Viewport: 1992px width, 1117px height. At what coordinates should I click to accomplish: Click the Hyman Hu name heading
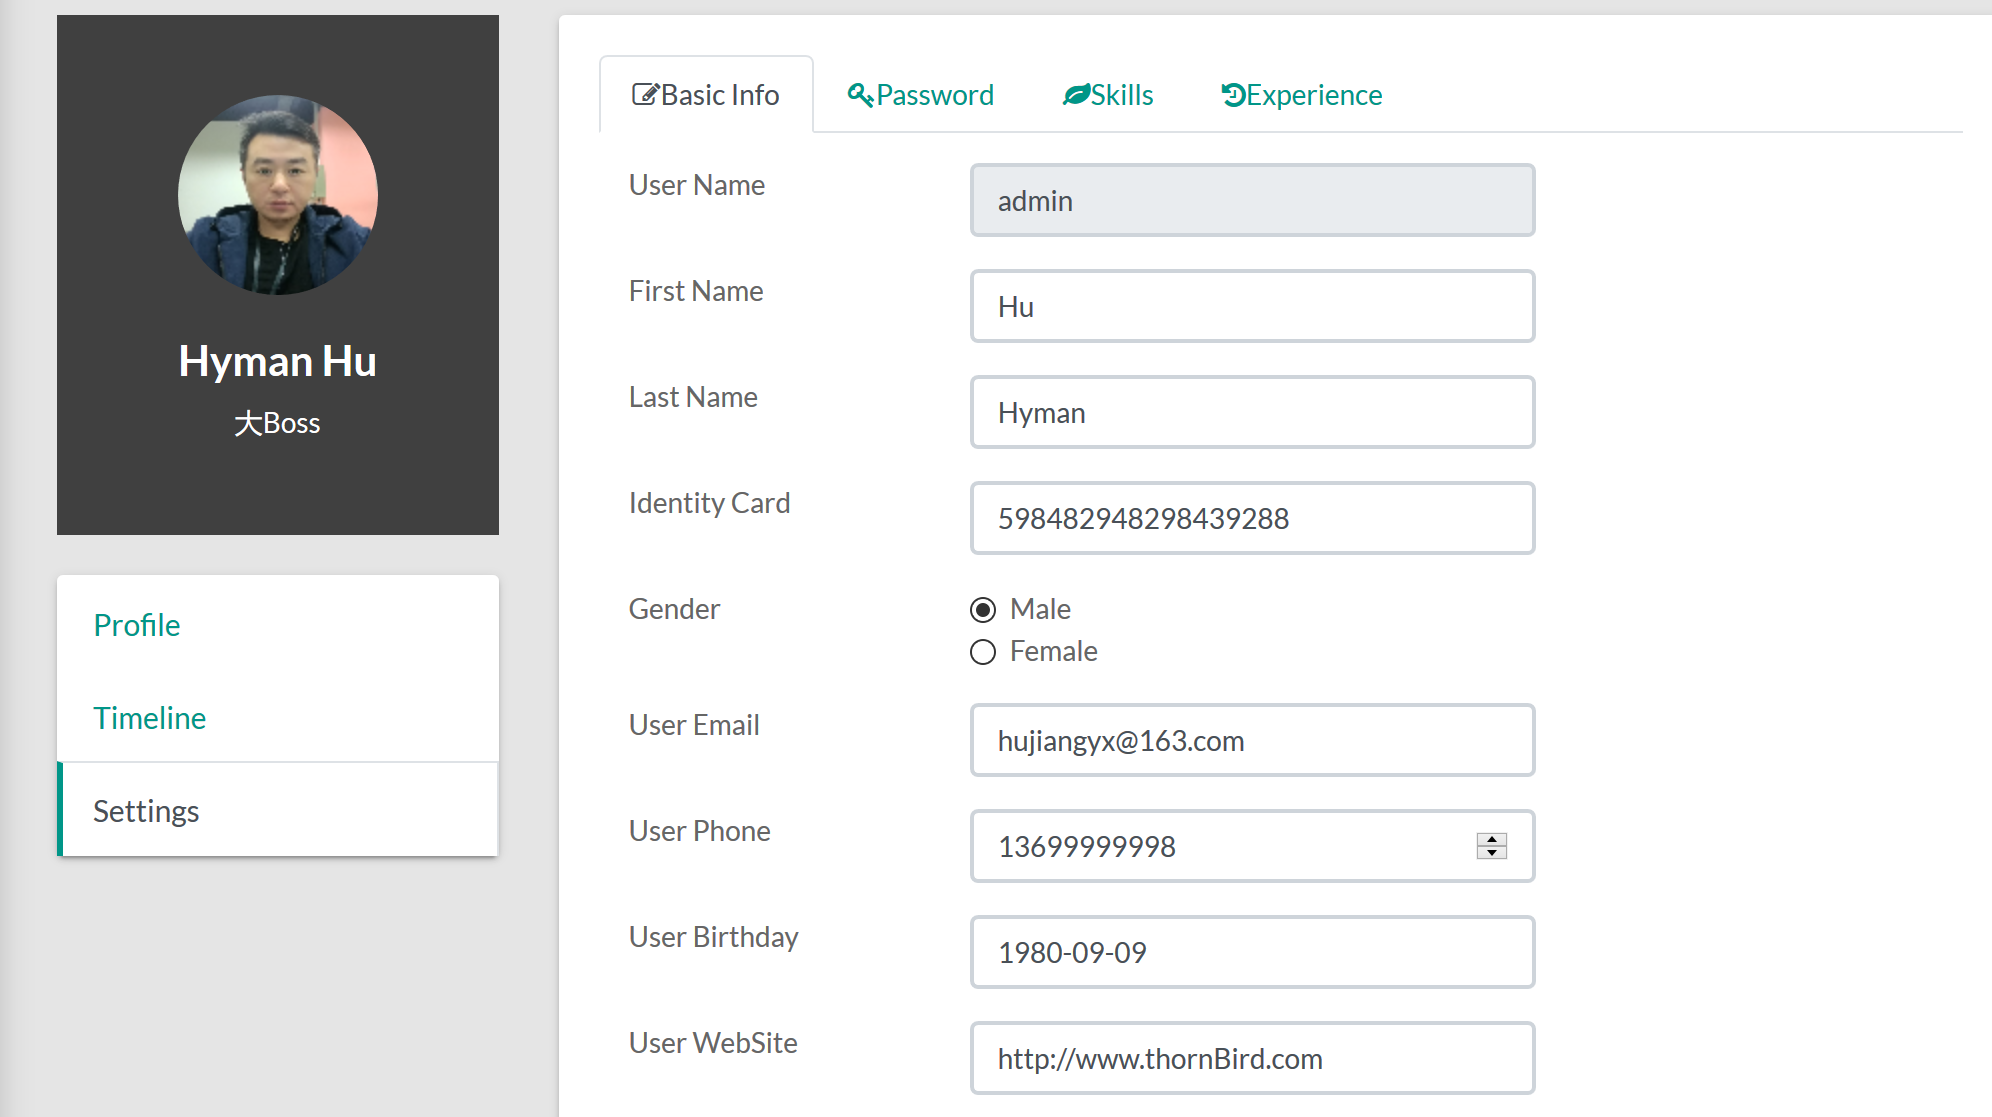(278, 361)
